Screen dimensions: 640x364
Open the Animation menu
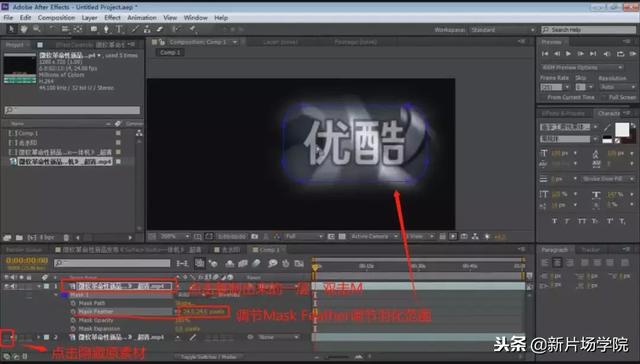[142, 18]
